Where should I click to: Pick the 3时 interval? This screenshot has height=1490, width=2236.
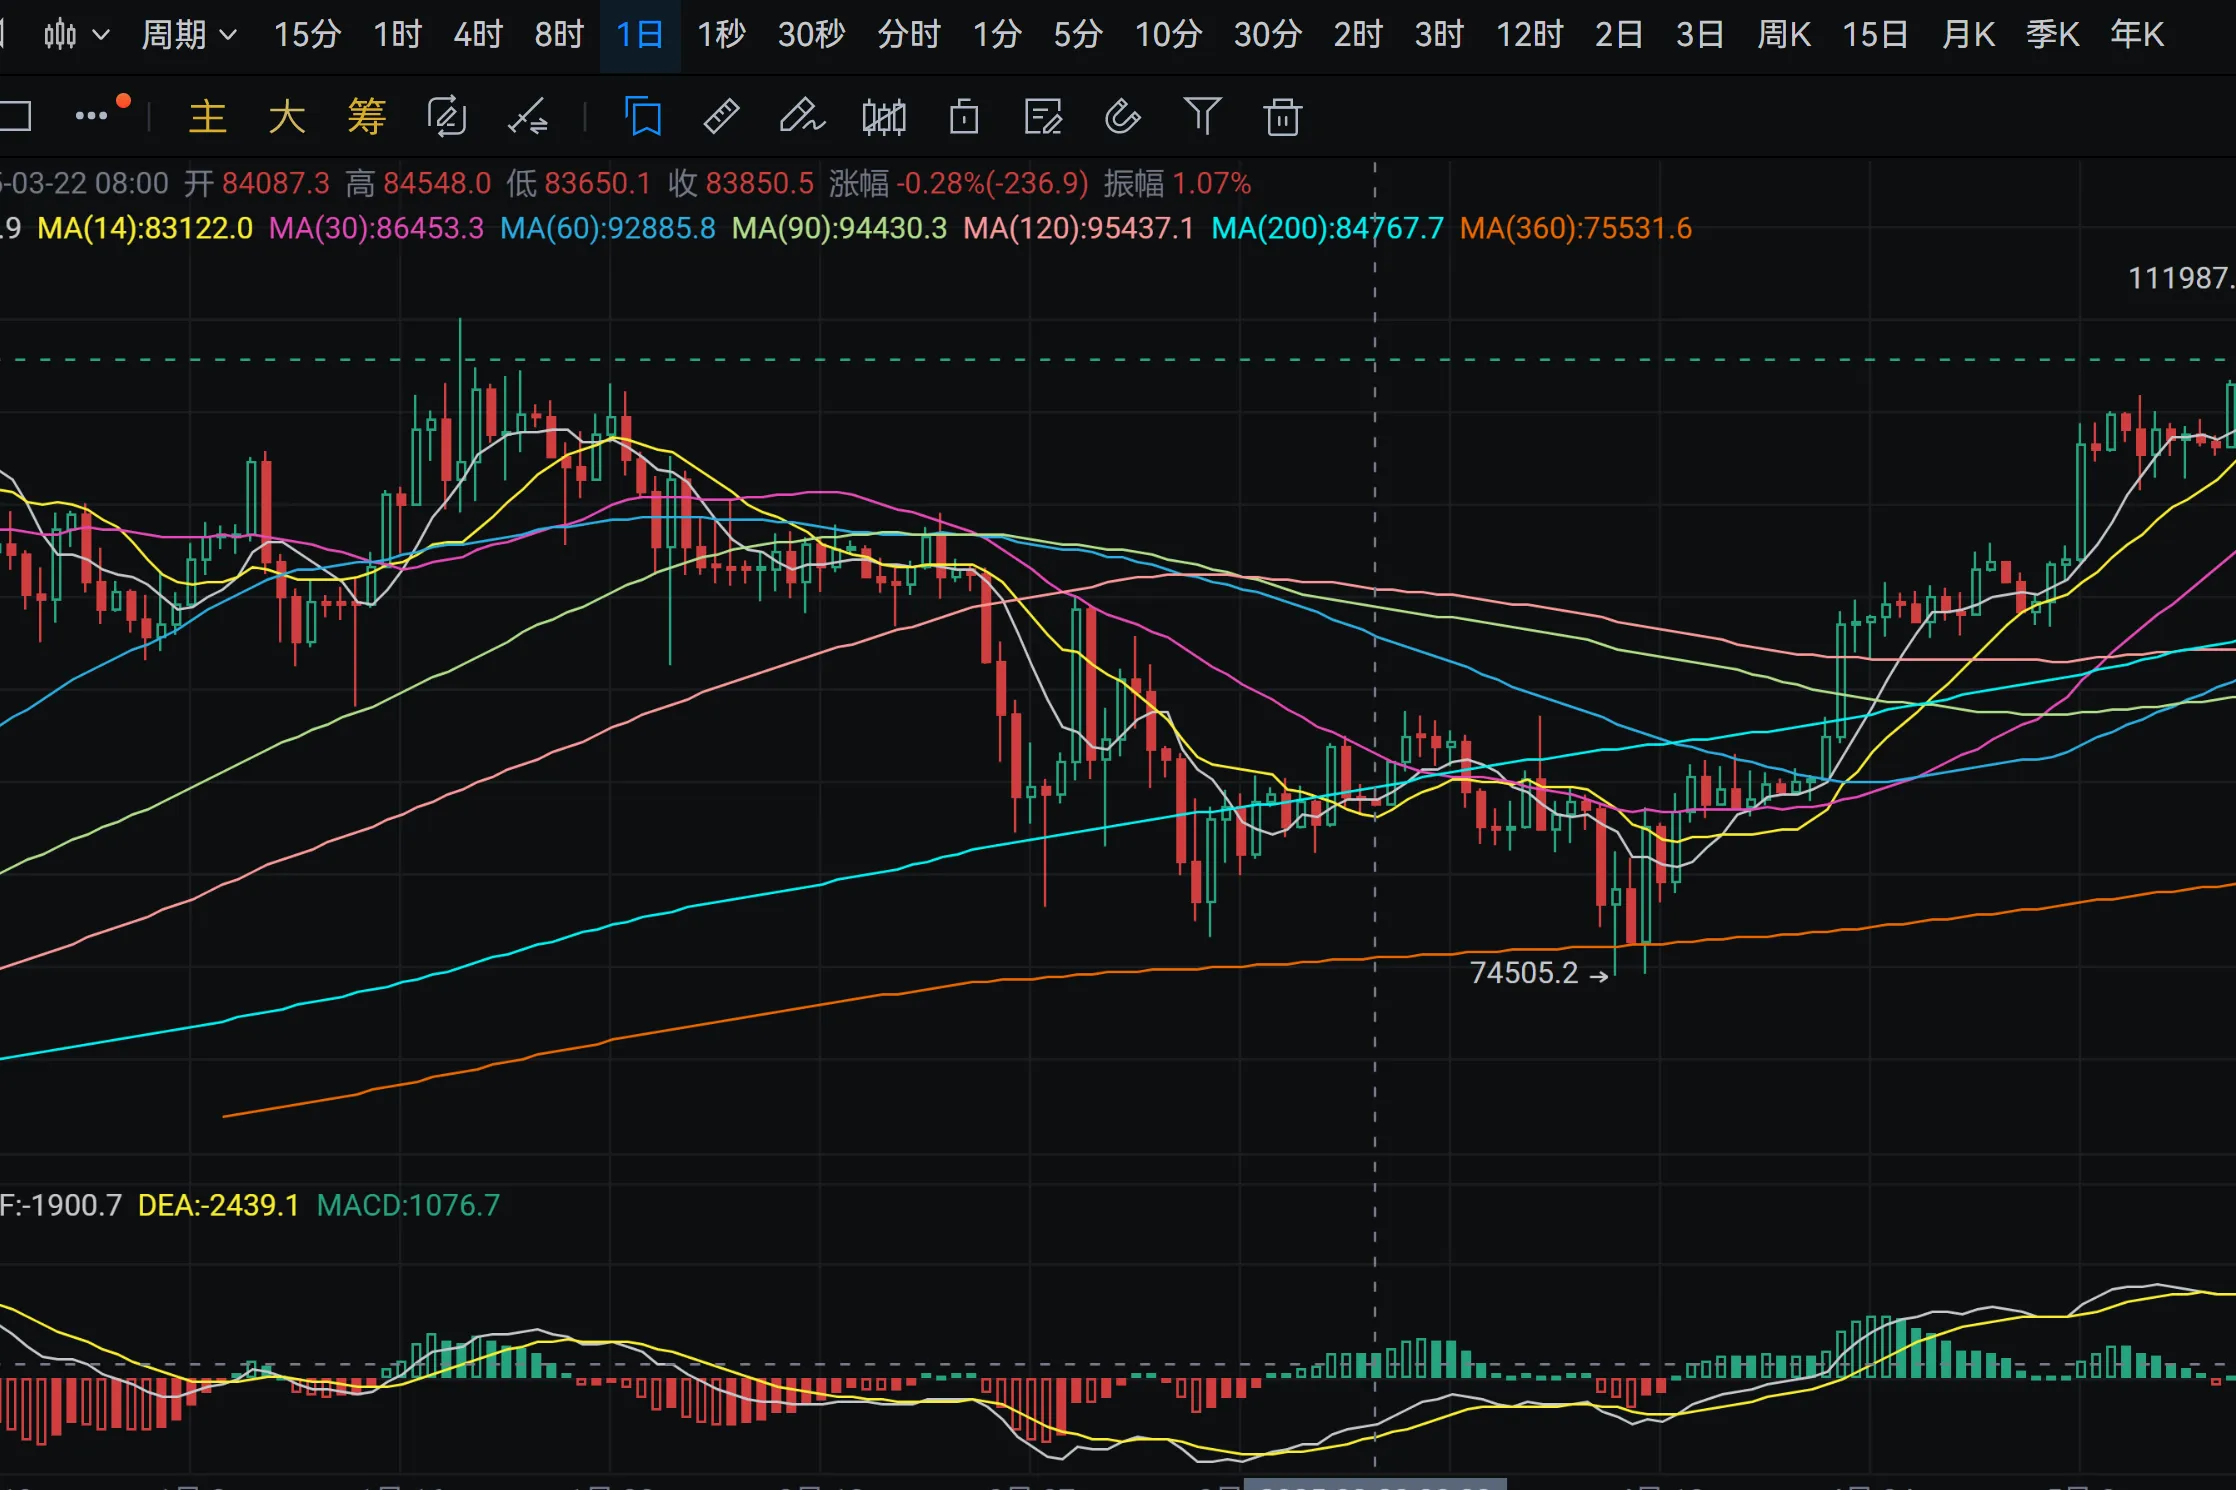coord(1439,35)
